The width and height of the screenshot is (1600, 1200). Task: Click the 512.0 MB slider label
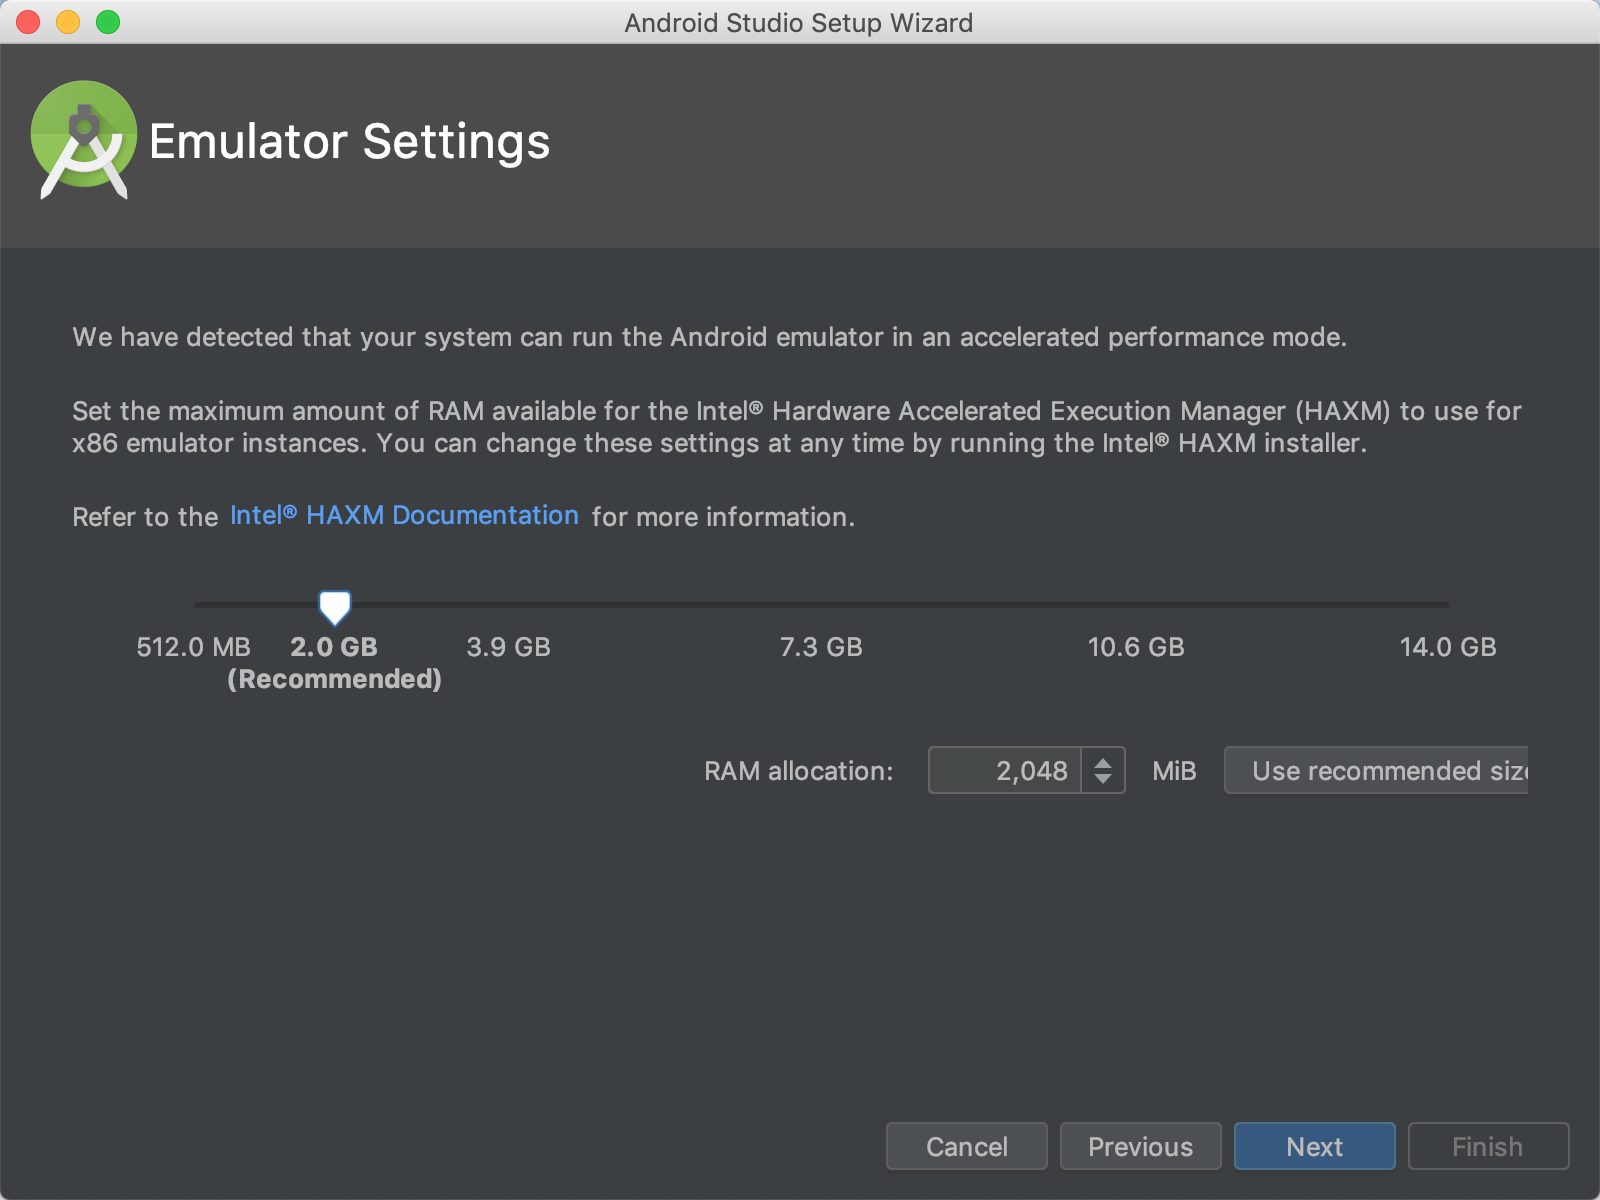point(193,647)
